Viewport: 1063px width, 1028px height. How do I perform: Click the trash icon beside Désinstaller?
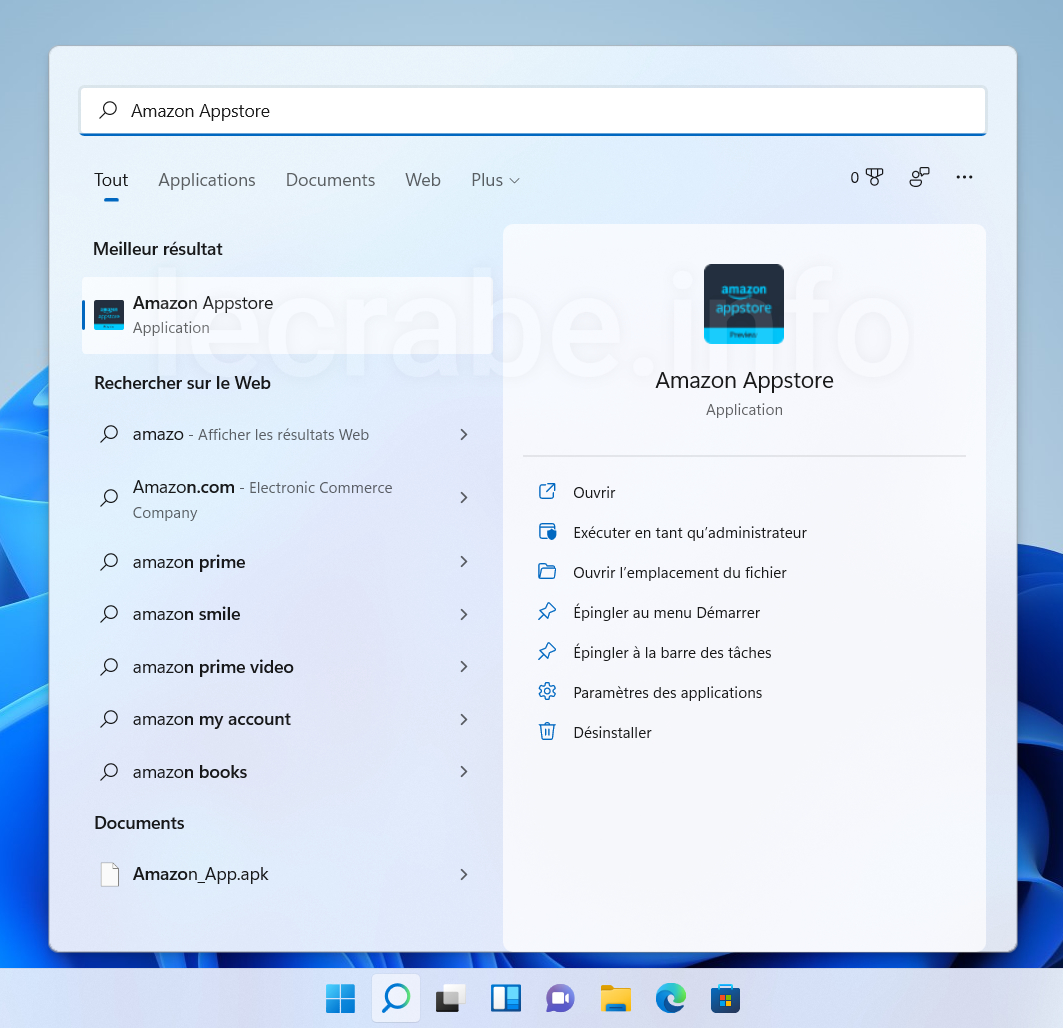tap(547, 731)
